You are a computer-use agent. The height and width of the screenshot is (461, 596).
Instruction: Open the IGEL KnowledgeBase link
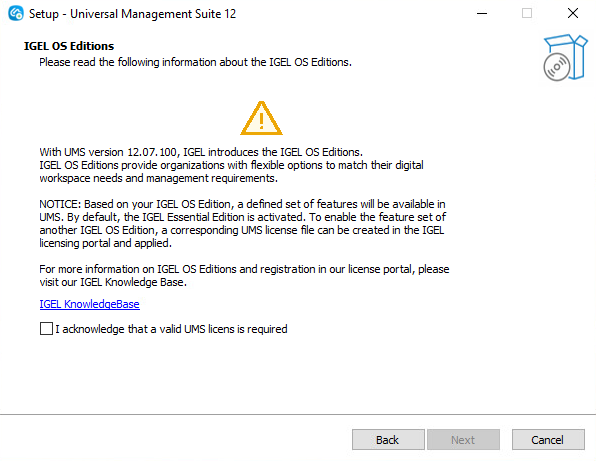click(x=89, y=304)
